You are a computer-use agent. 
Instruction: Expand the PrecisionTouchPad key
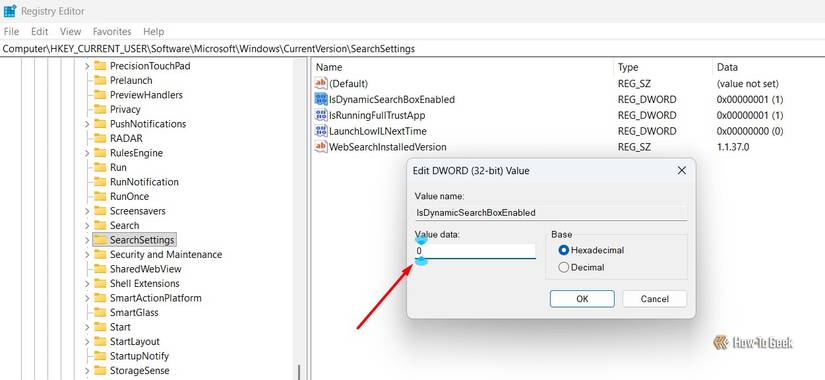pyautogui.click(x=87, y=66)
